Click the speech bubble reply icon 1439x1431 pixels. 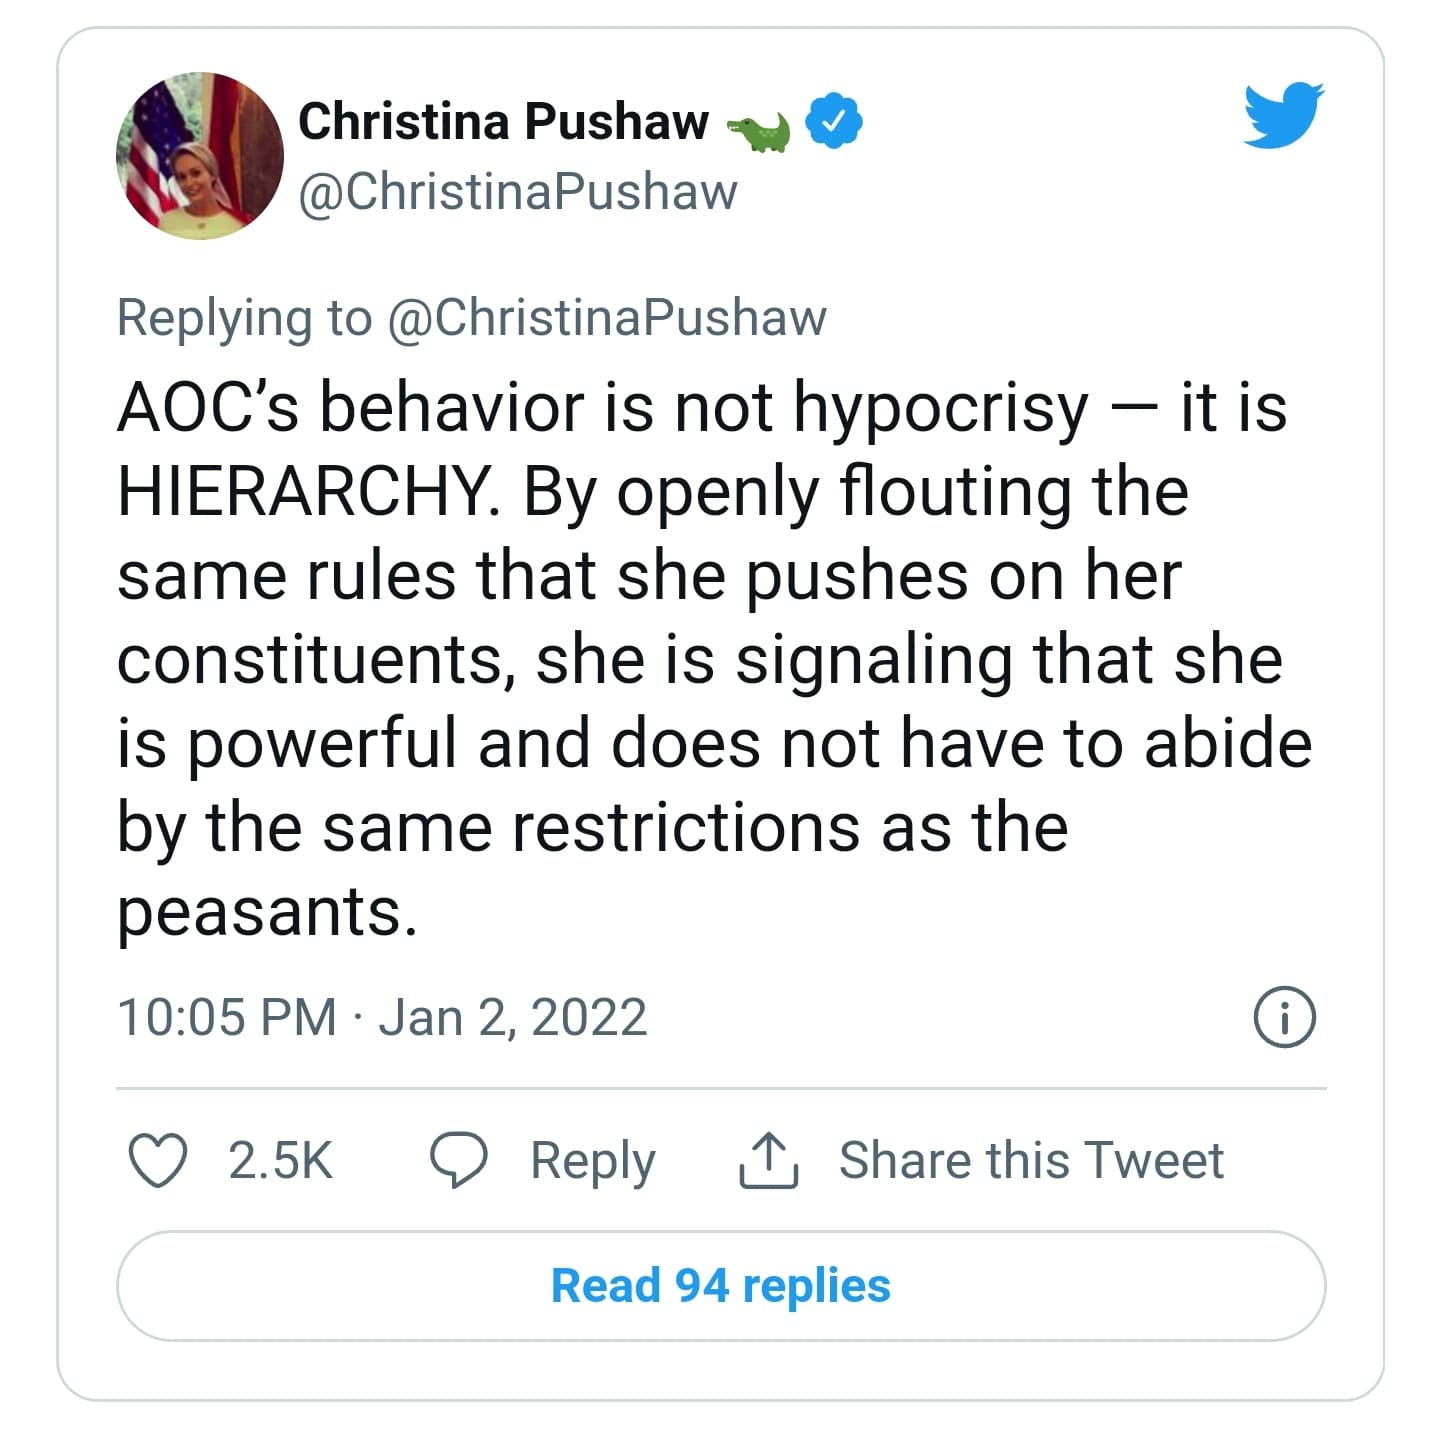tap(459, 1161)
